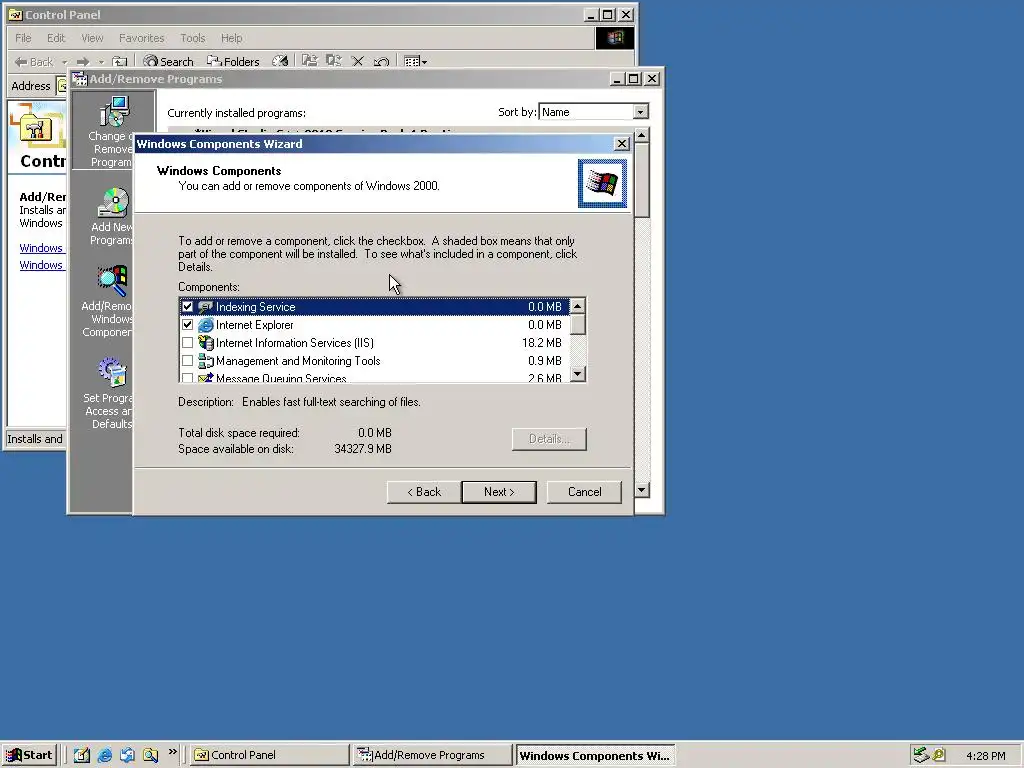The width and height of the screenshot is (1024, 768).
Task: Click Folders in Control Panel toolbar
Action: pos(233,62)
